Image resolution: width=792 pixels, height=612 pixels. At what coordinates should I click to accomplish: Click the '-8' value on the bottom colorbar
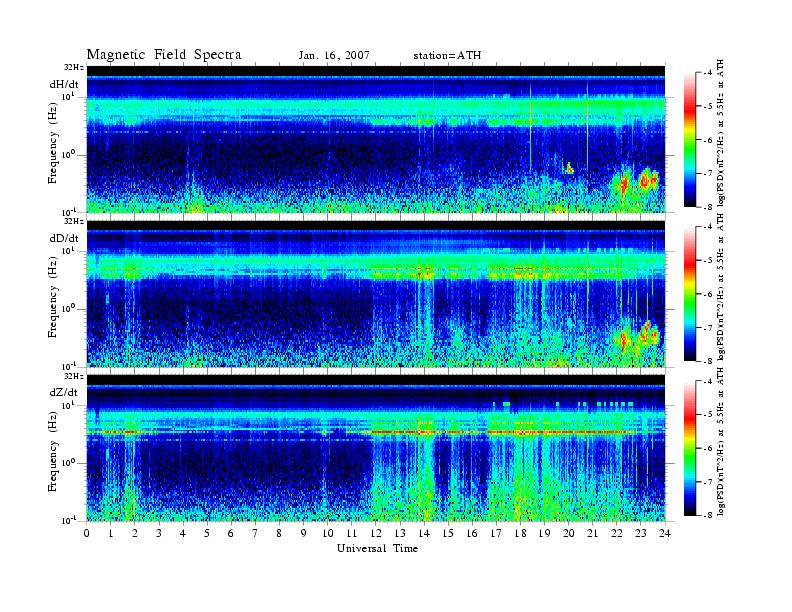(x=708, y=515)
